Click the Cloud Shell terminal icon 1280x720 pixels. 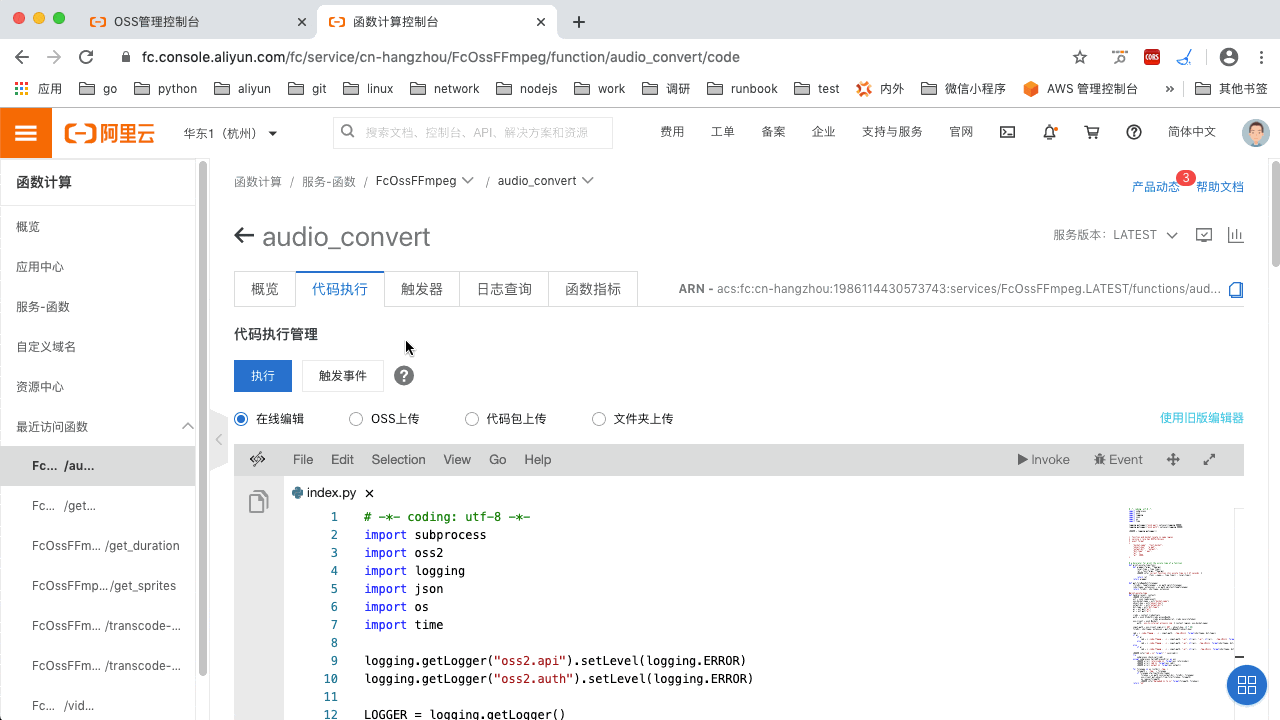pyautogui.click(x=1008, y=132)
